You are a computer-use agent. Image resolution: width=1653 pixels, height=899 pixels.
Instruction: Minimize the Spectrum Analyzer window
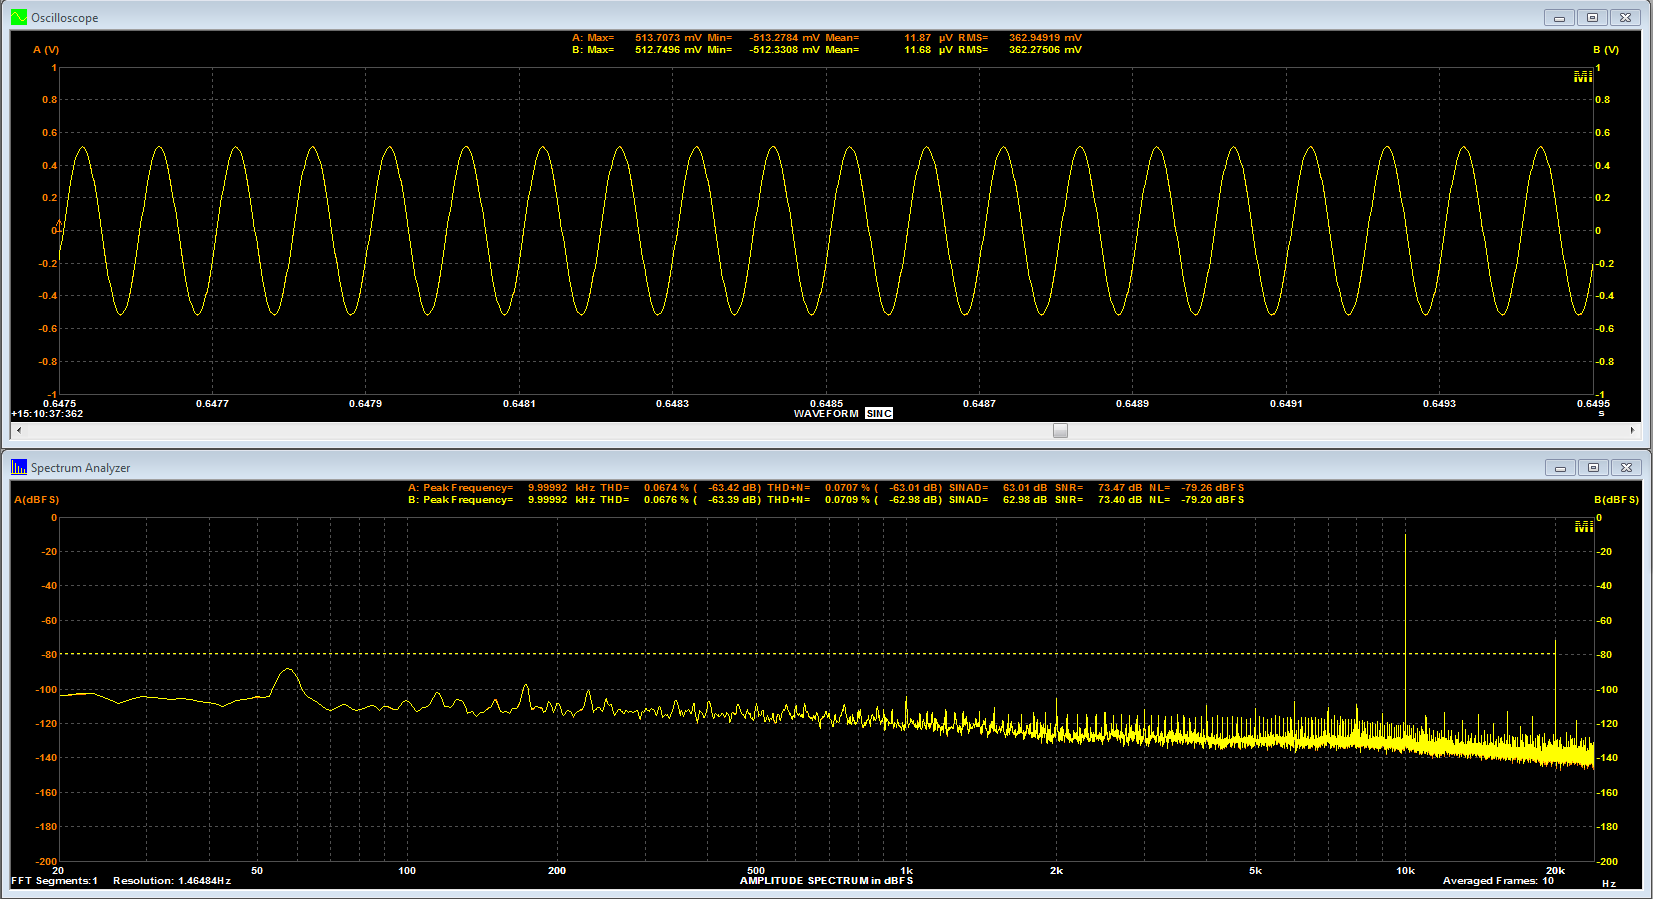1560,467
